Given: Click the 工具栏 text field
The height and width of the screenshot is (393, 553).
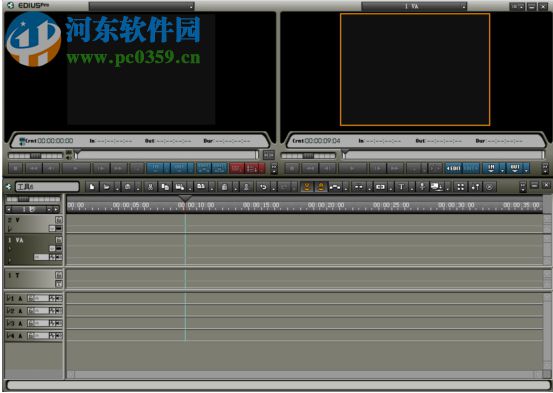Looking at the screenshot, I should (x=47, y=187).
